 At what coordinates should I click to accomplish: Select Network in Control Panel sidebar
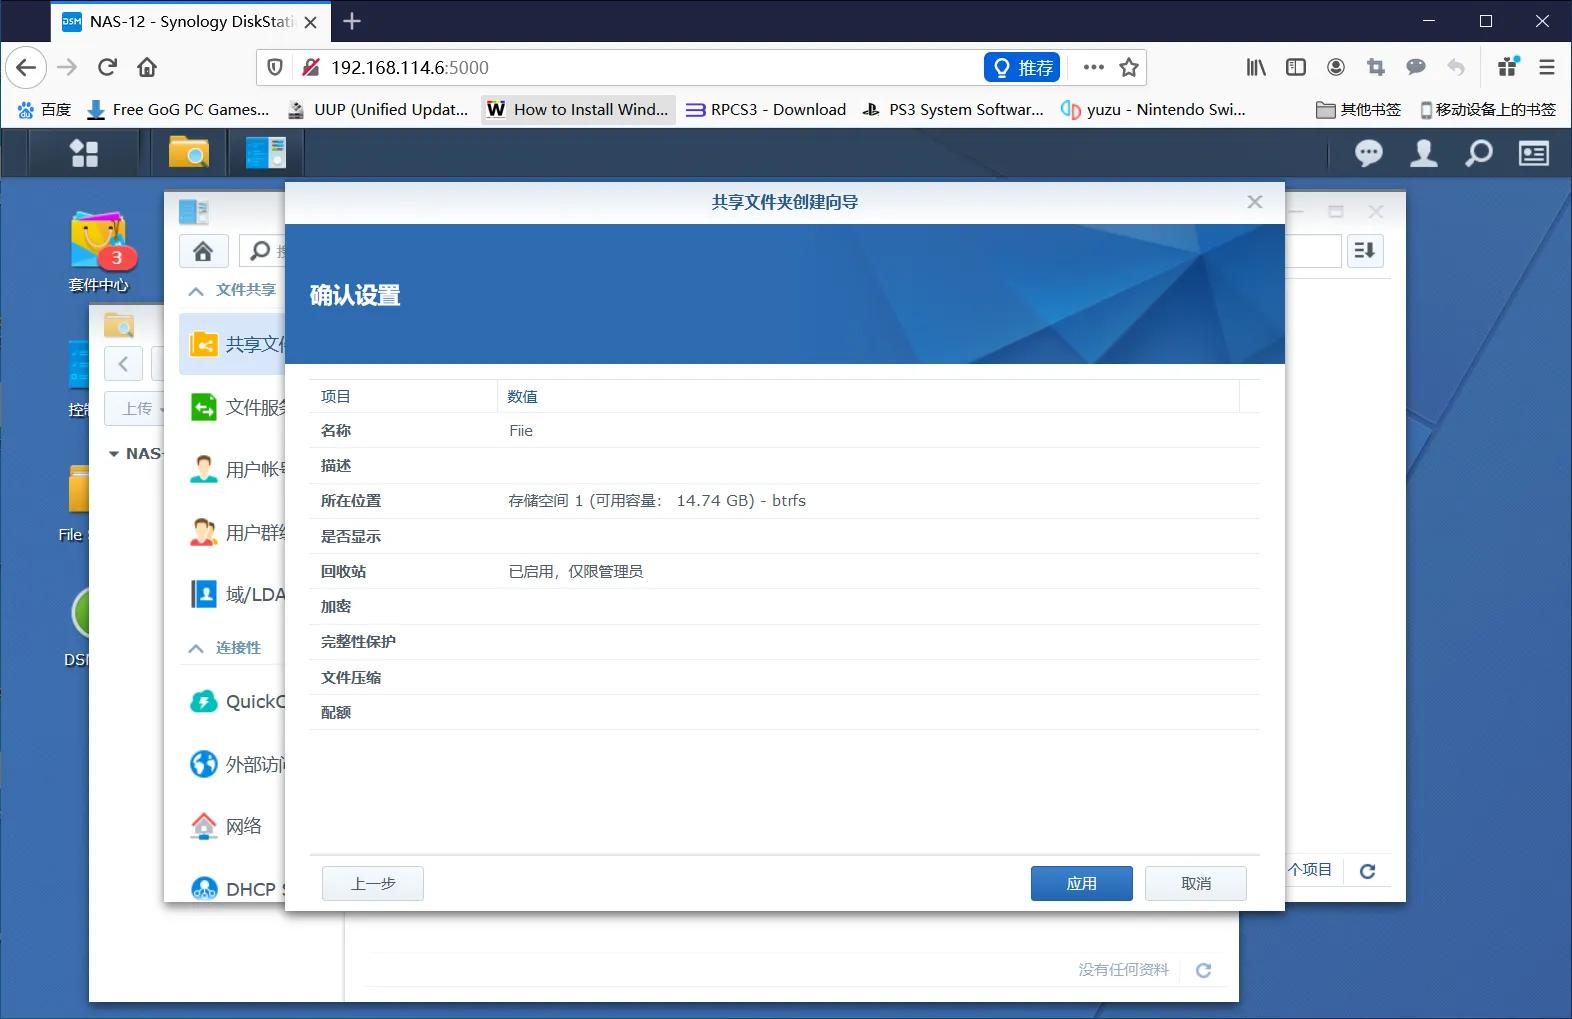(233, 826)
